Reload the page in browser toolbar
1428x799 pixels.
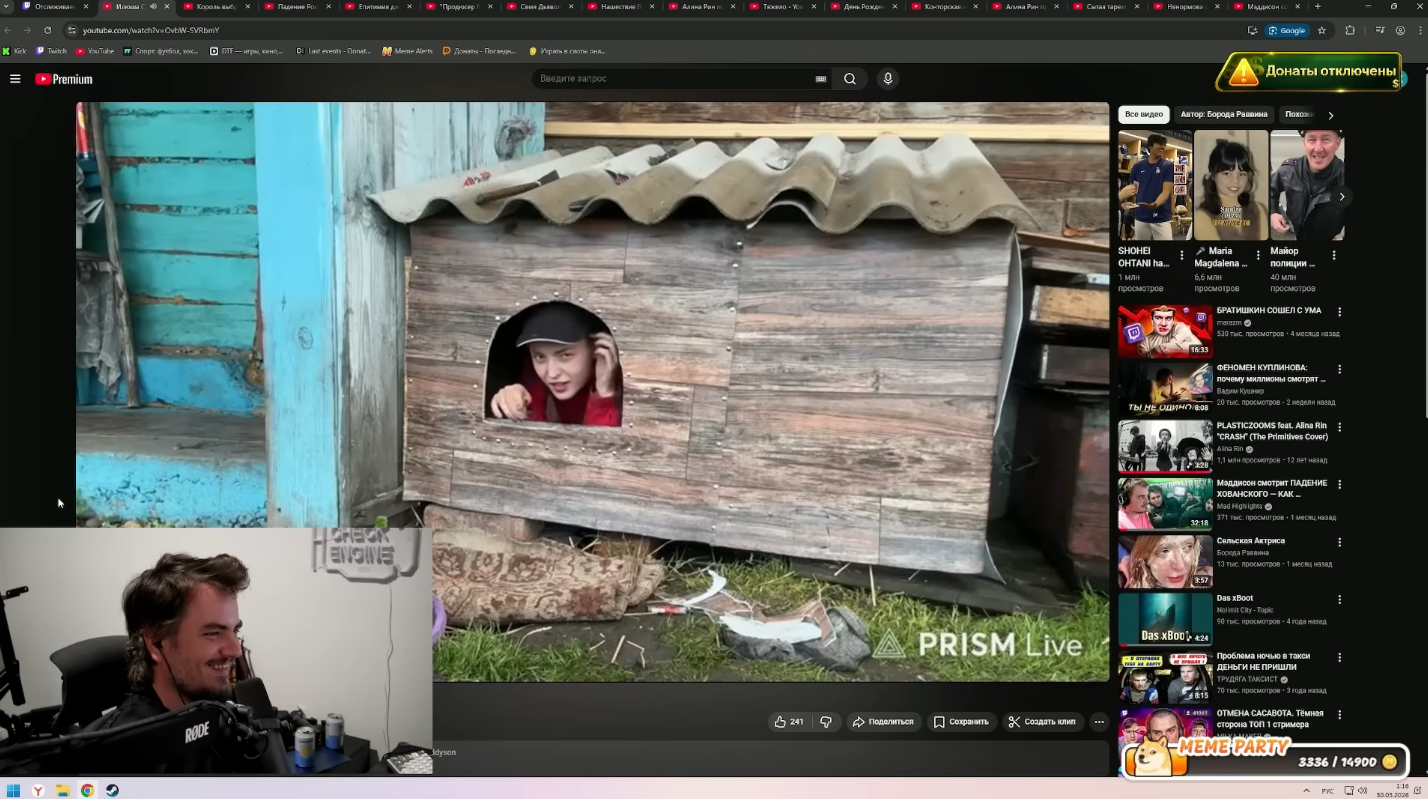pos(46,30)
